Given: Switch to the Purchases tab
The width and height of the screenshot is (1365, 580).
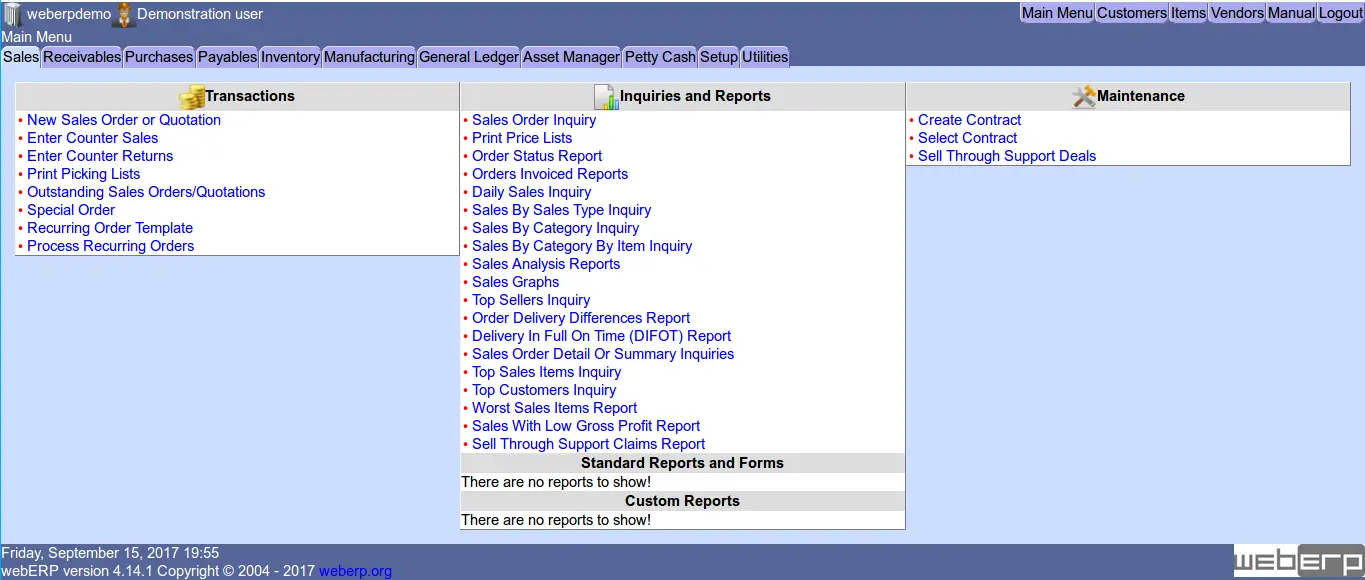Looking at the screenshot, I should (x=159, y=57).
